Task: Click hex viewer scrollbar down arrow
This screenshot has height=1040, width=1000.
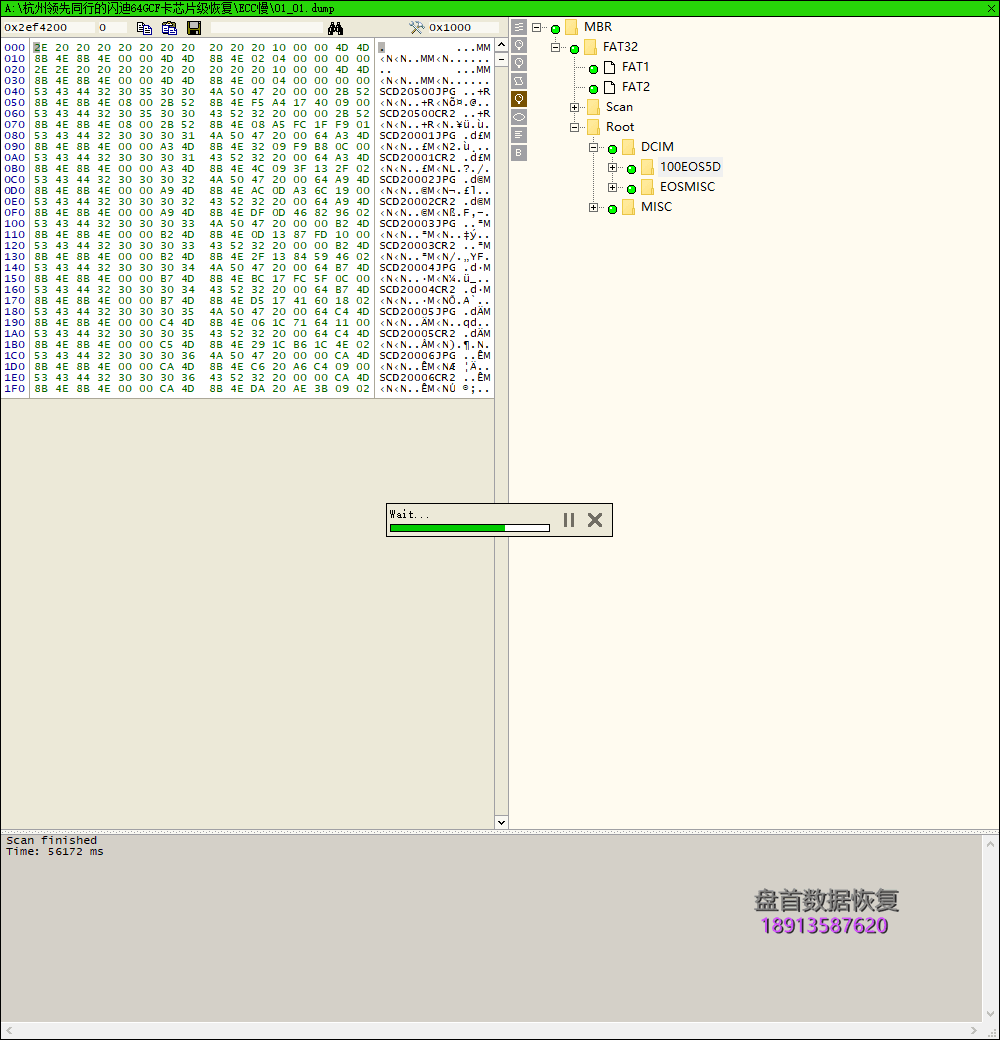Action: (501, 822)
